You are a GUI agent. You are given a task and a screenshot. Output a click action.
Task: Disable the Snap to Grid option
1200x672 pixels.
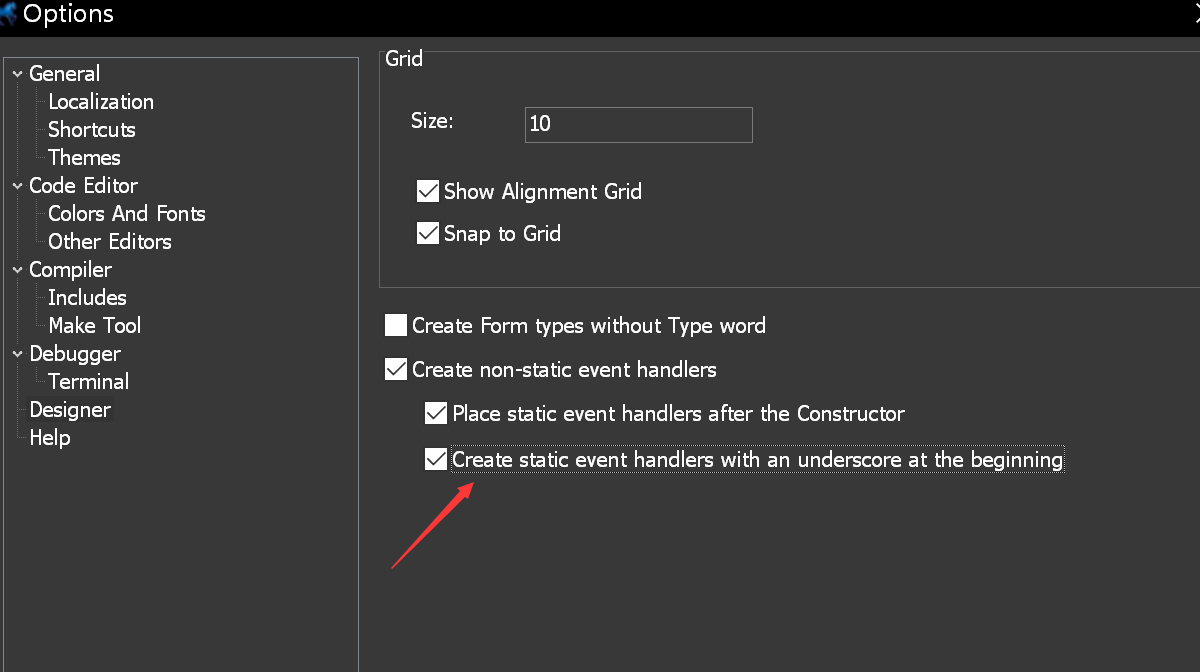pos(428,233)
